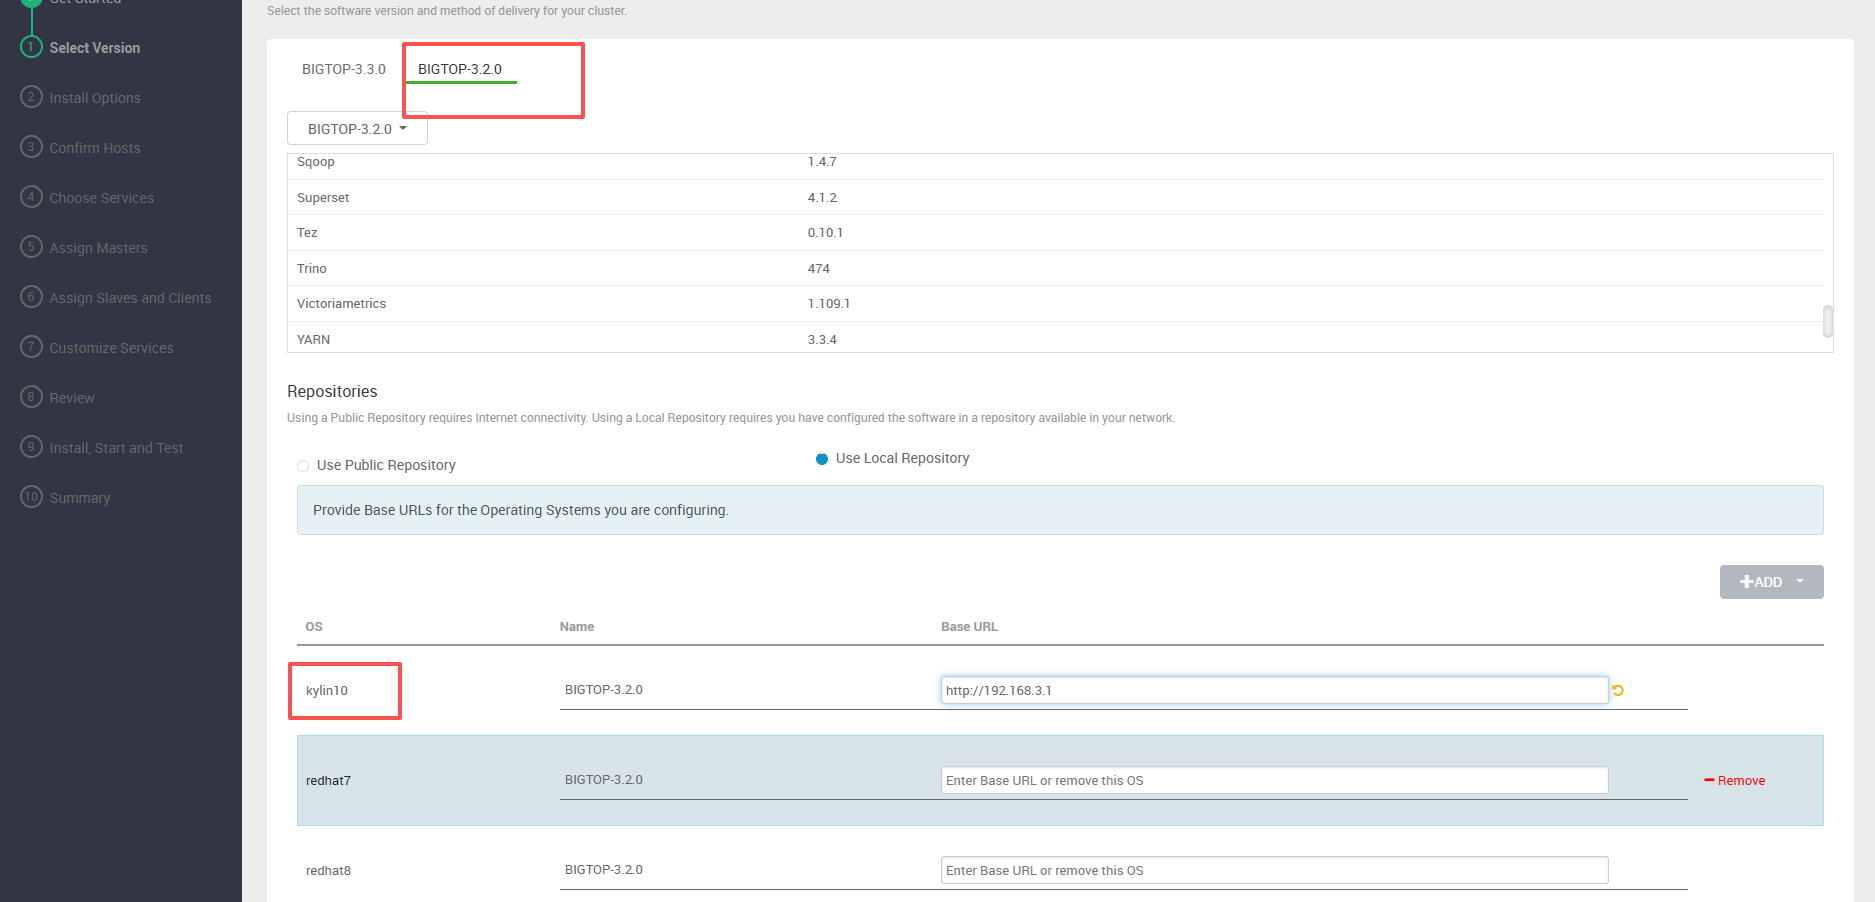Click step 7 Customize Services circle icon

31,347
